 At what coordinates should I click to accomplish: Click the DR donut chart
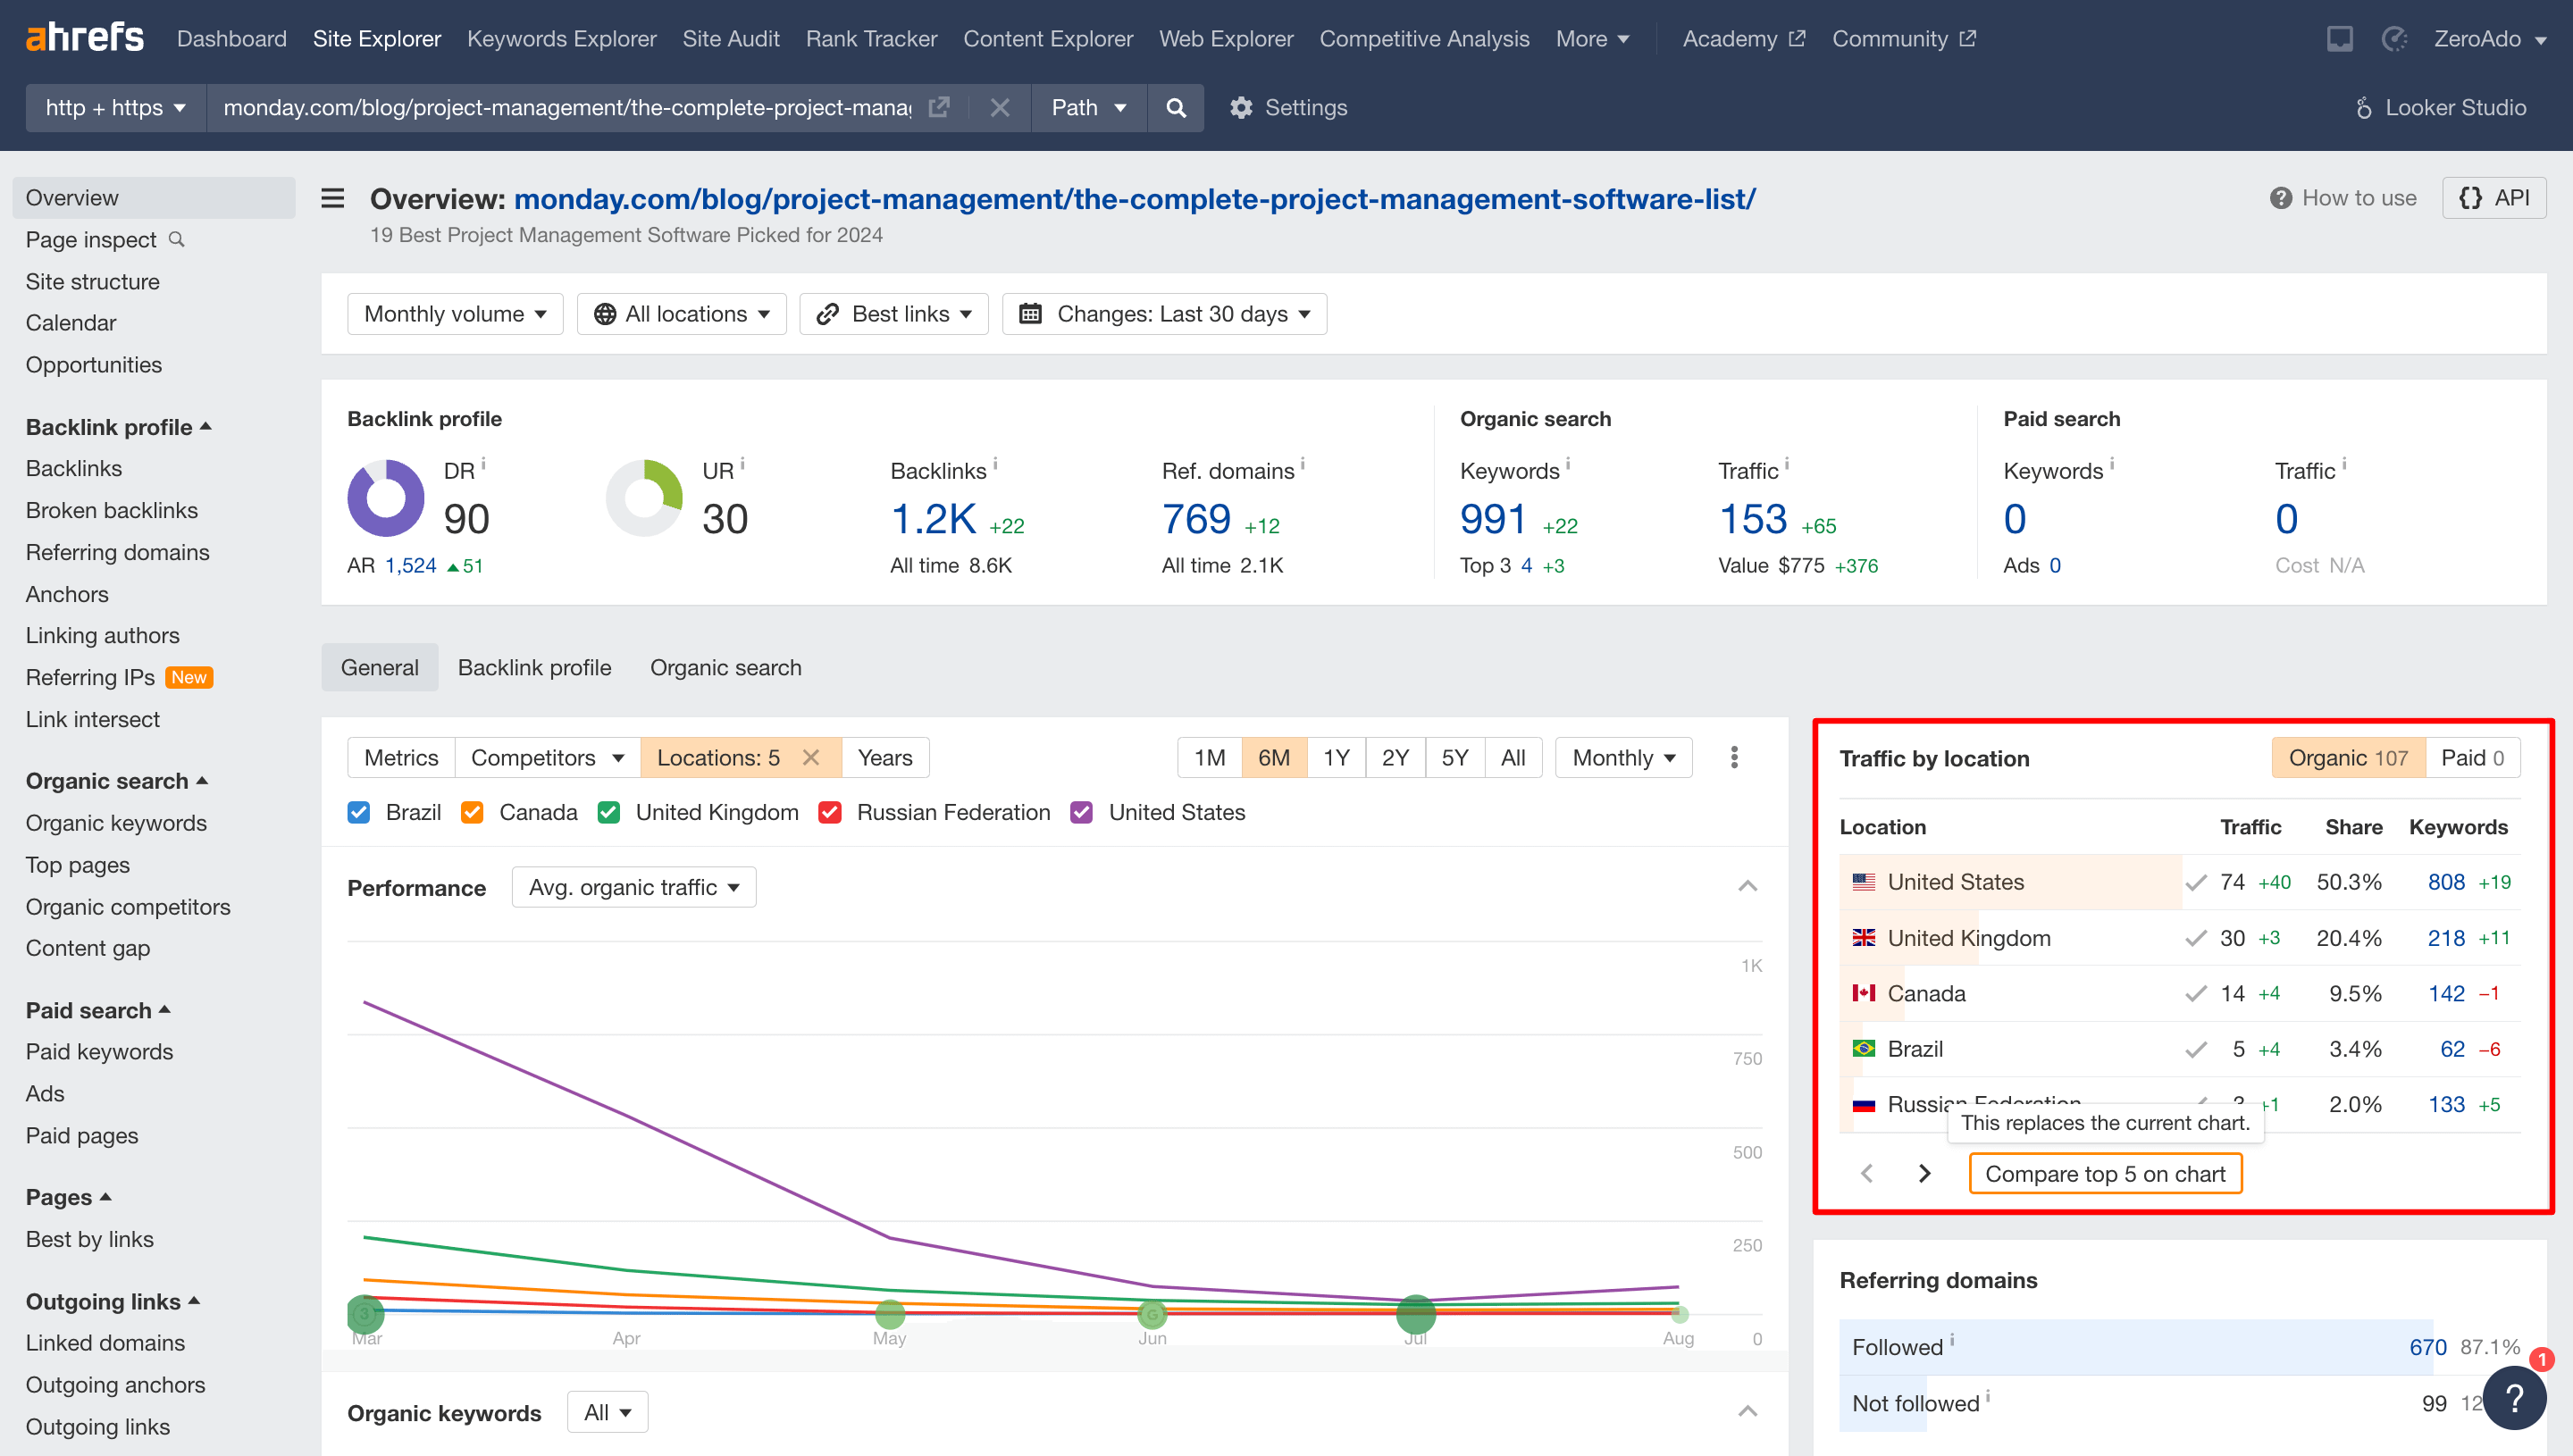385,497
